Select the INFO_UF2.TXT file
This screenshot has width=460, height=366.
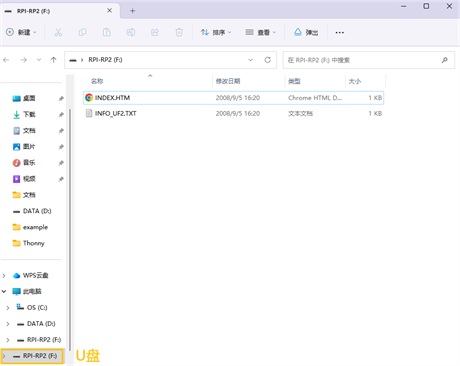[233, 113]
